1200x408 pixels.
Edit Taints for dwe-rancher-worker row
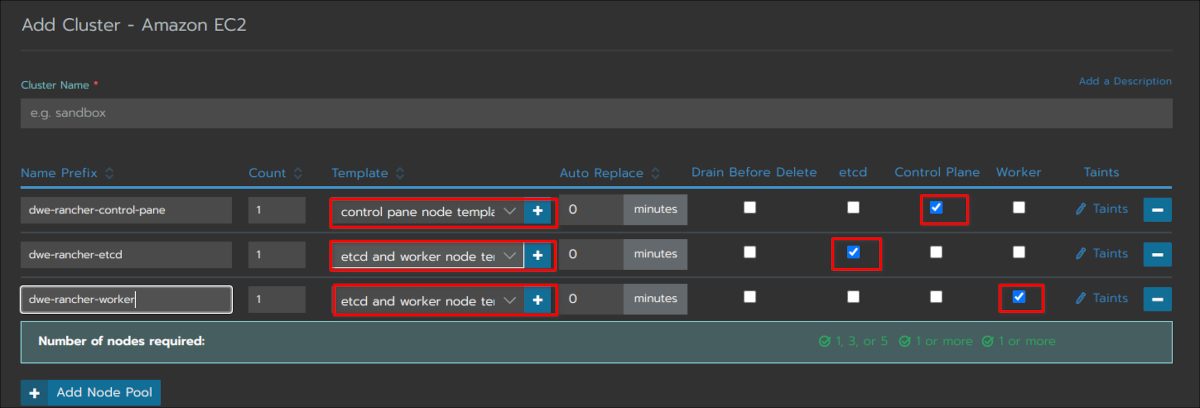[1101, 298]
